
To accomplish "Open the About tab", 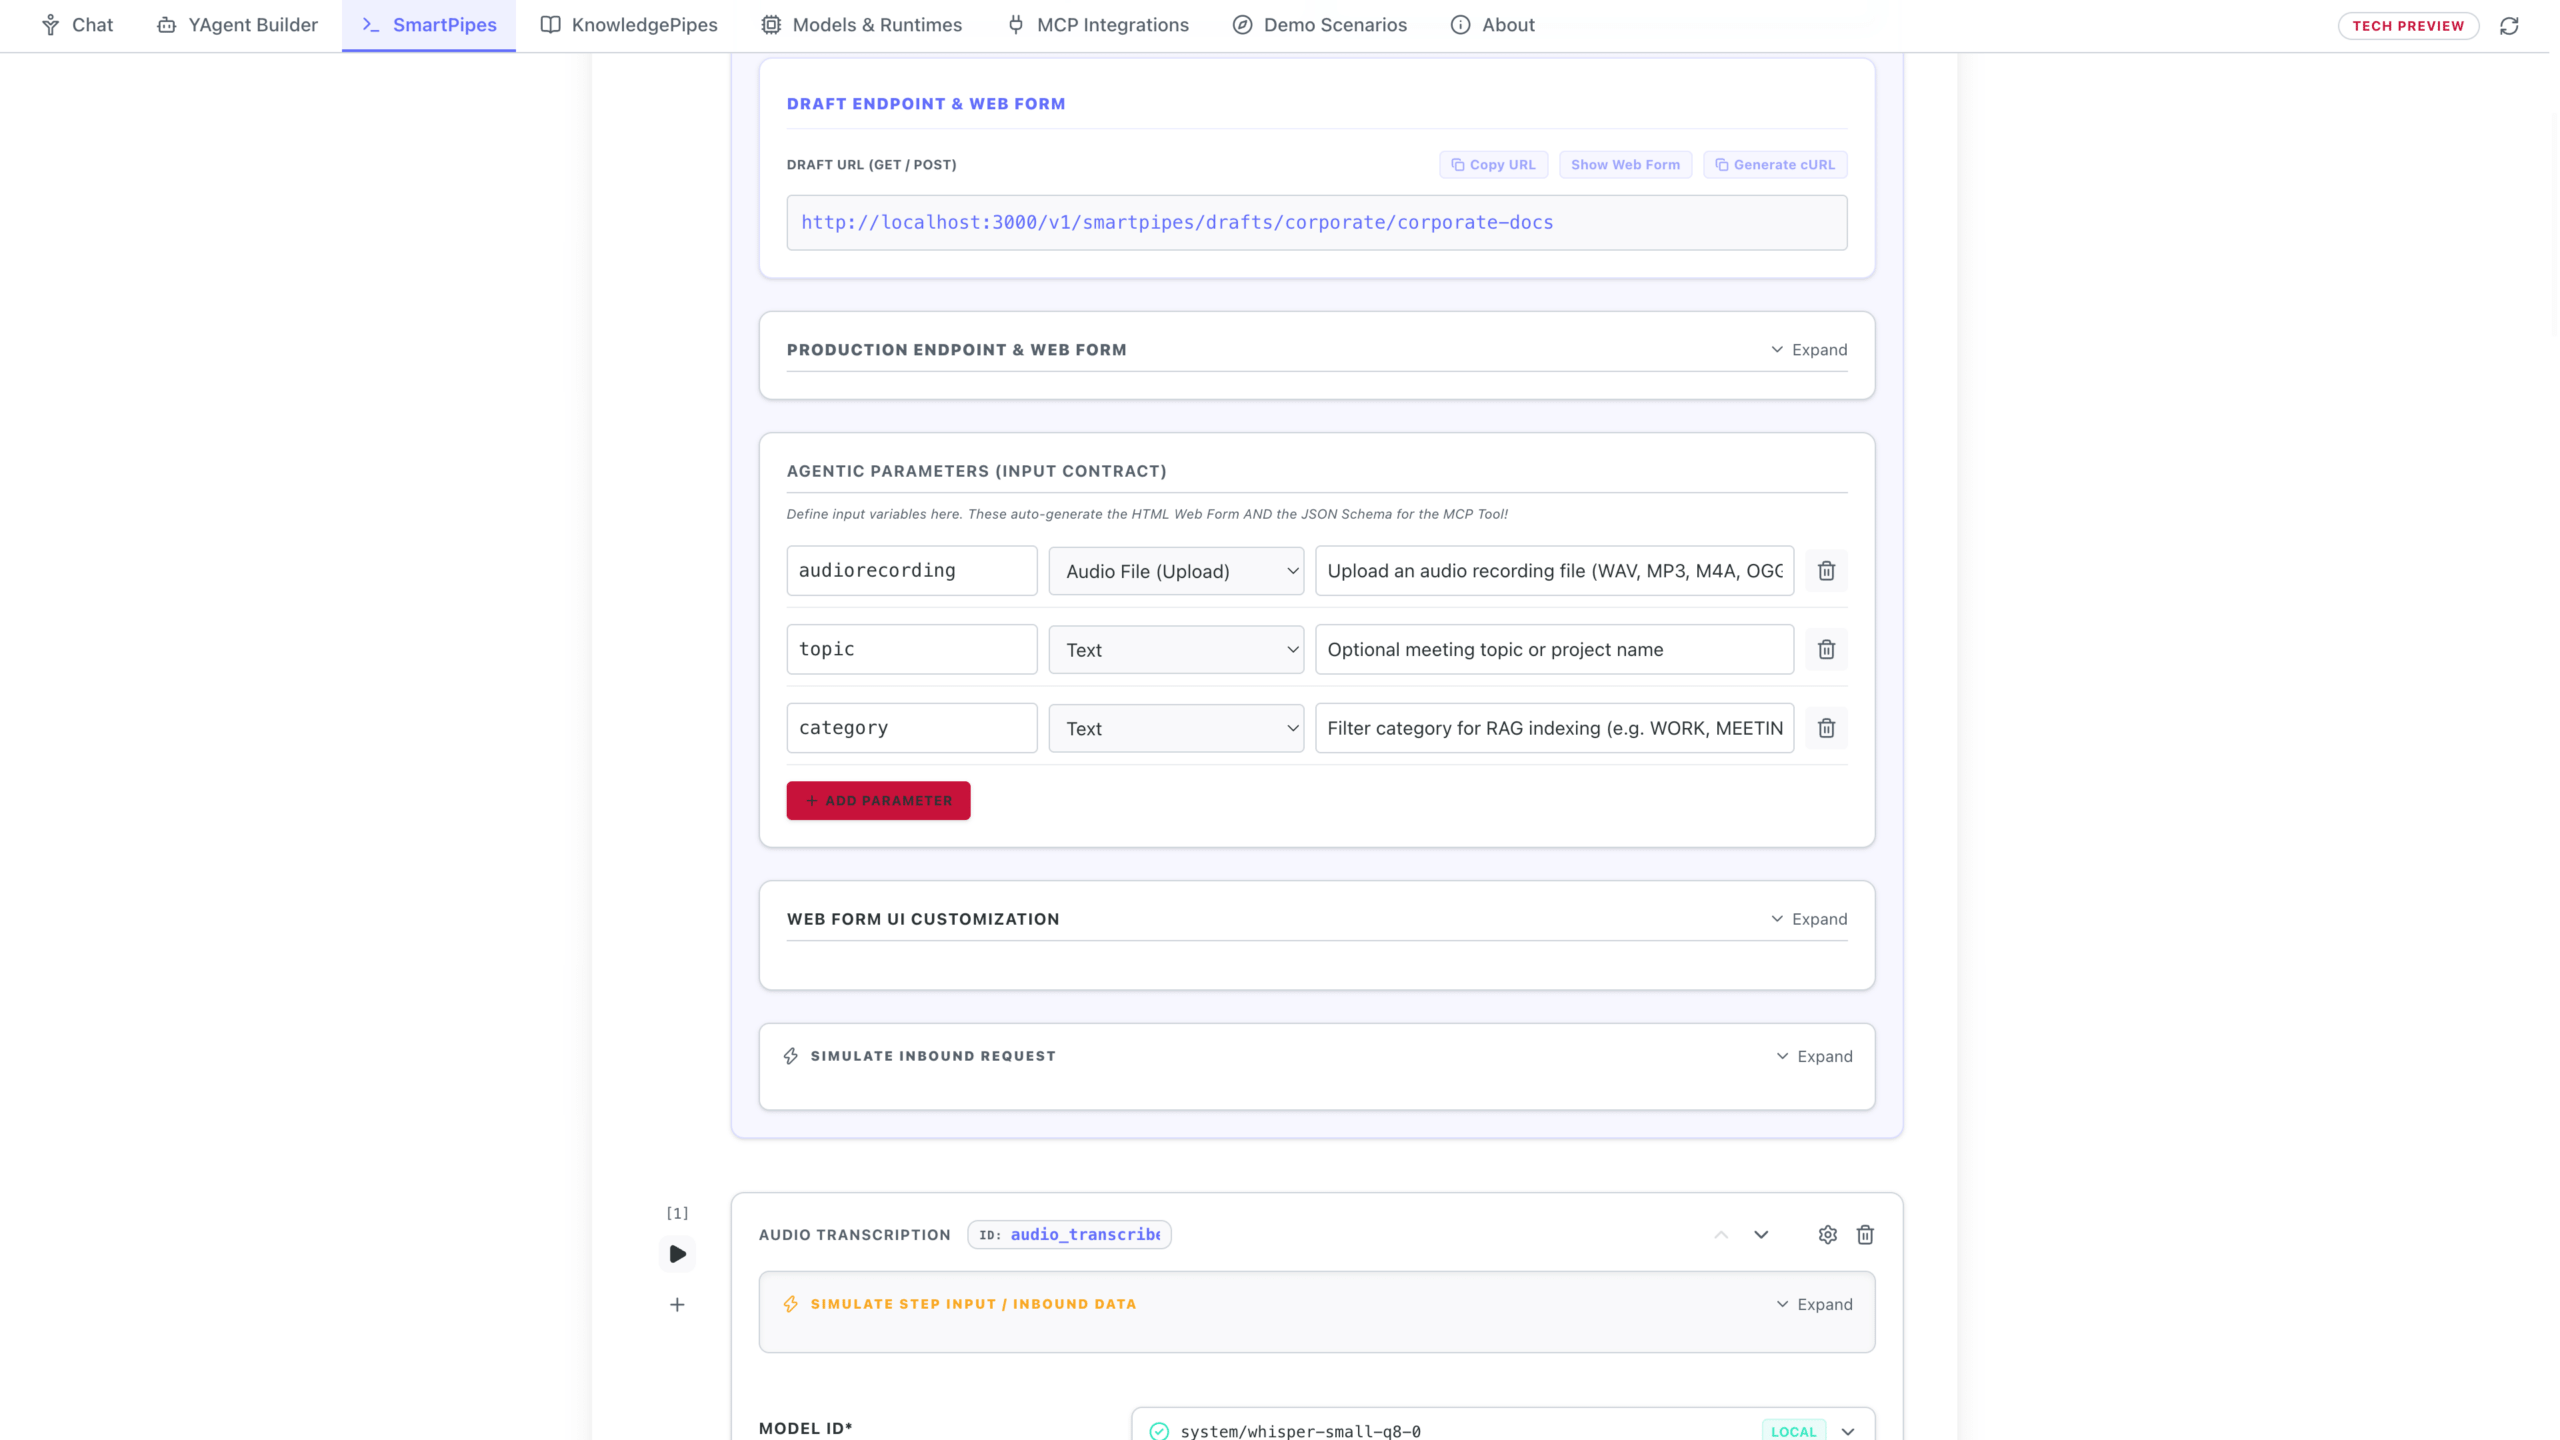I will (1493, 25).
